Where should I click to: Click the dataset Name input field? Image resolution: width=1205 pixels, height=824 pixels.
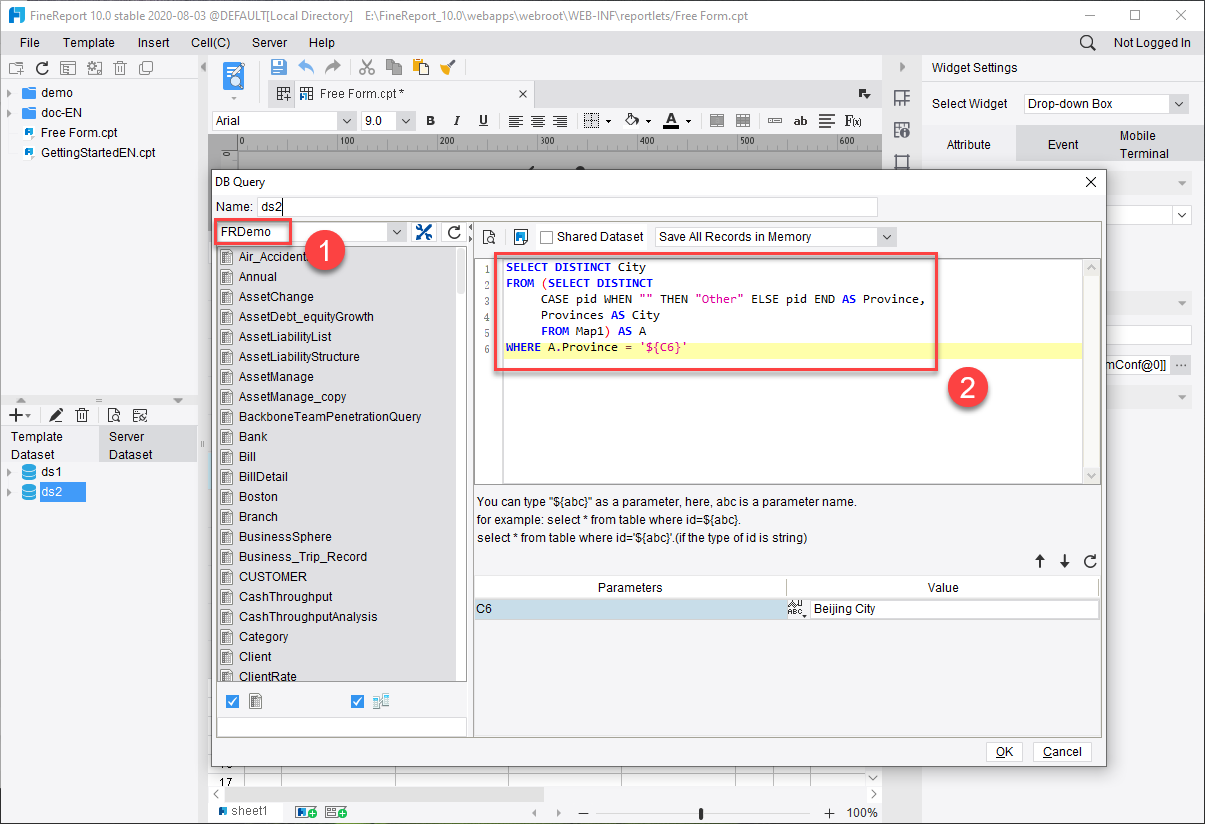567,207
